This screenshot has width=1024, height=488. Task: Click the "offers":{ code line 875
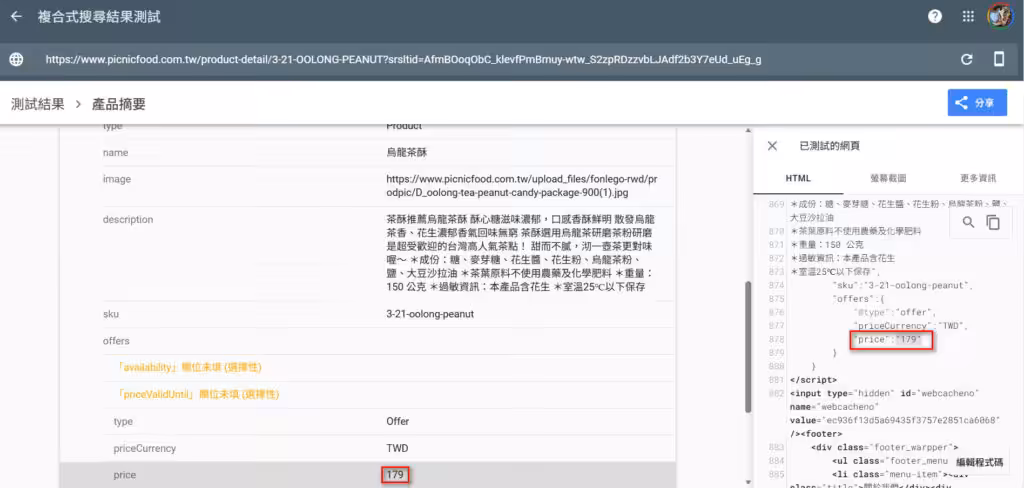pos(857,299)
